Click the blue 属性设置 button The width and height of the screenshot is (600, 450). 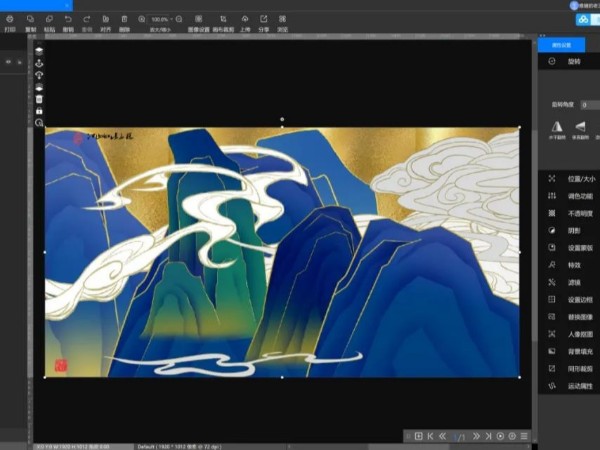click(561, 45)
